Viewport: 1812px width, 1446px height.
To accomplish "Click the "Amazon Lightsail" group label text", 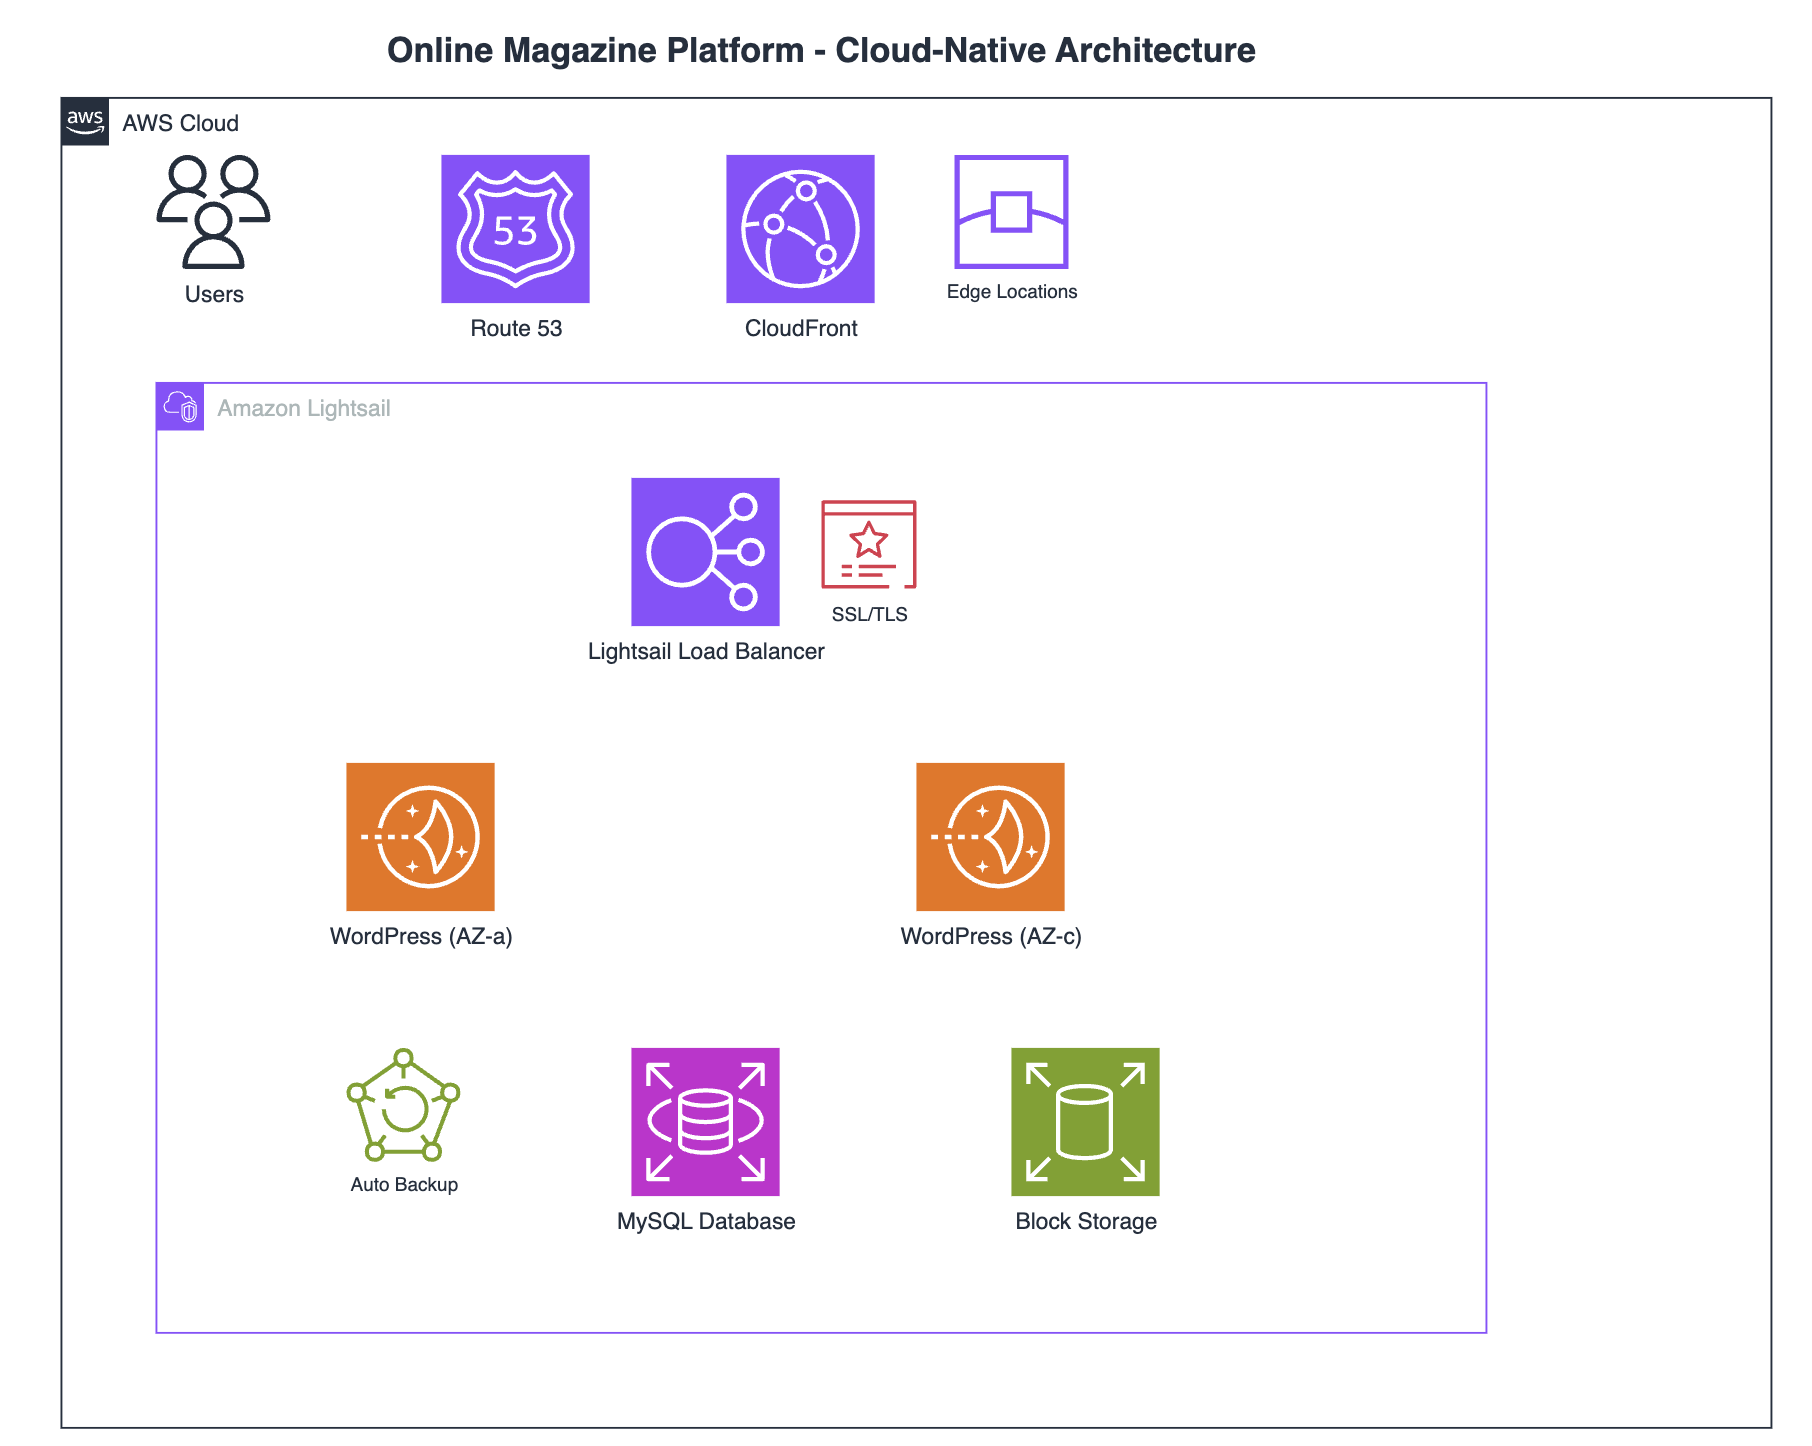I will [x=303, y=408].
